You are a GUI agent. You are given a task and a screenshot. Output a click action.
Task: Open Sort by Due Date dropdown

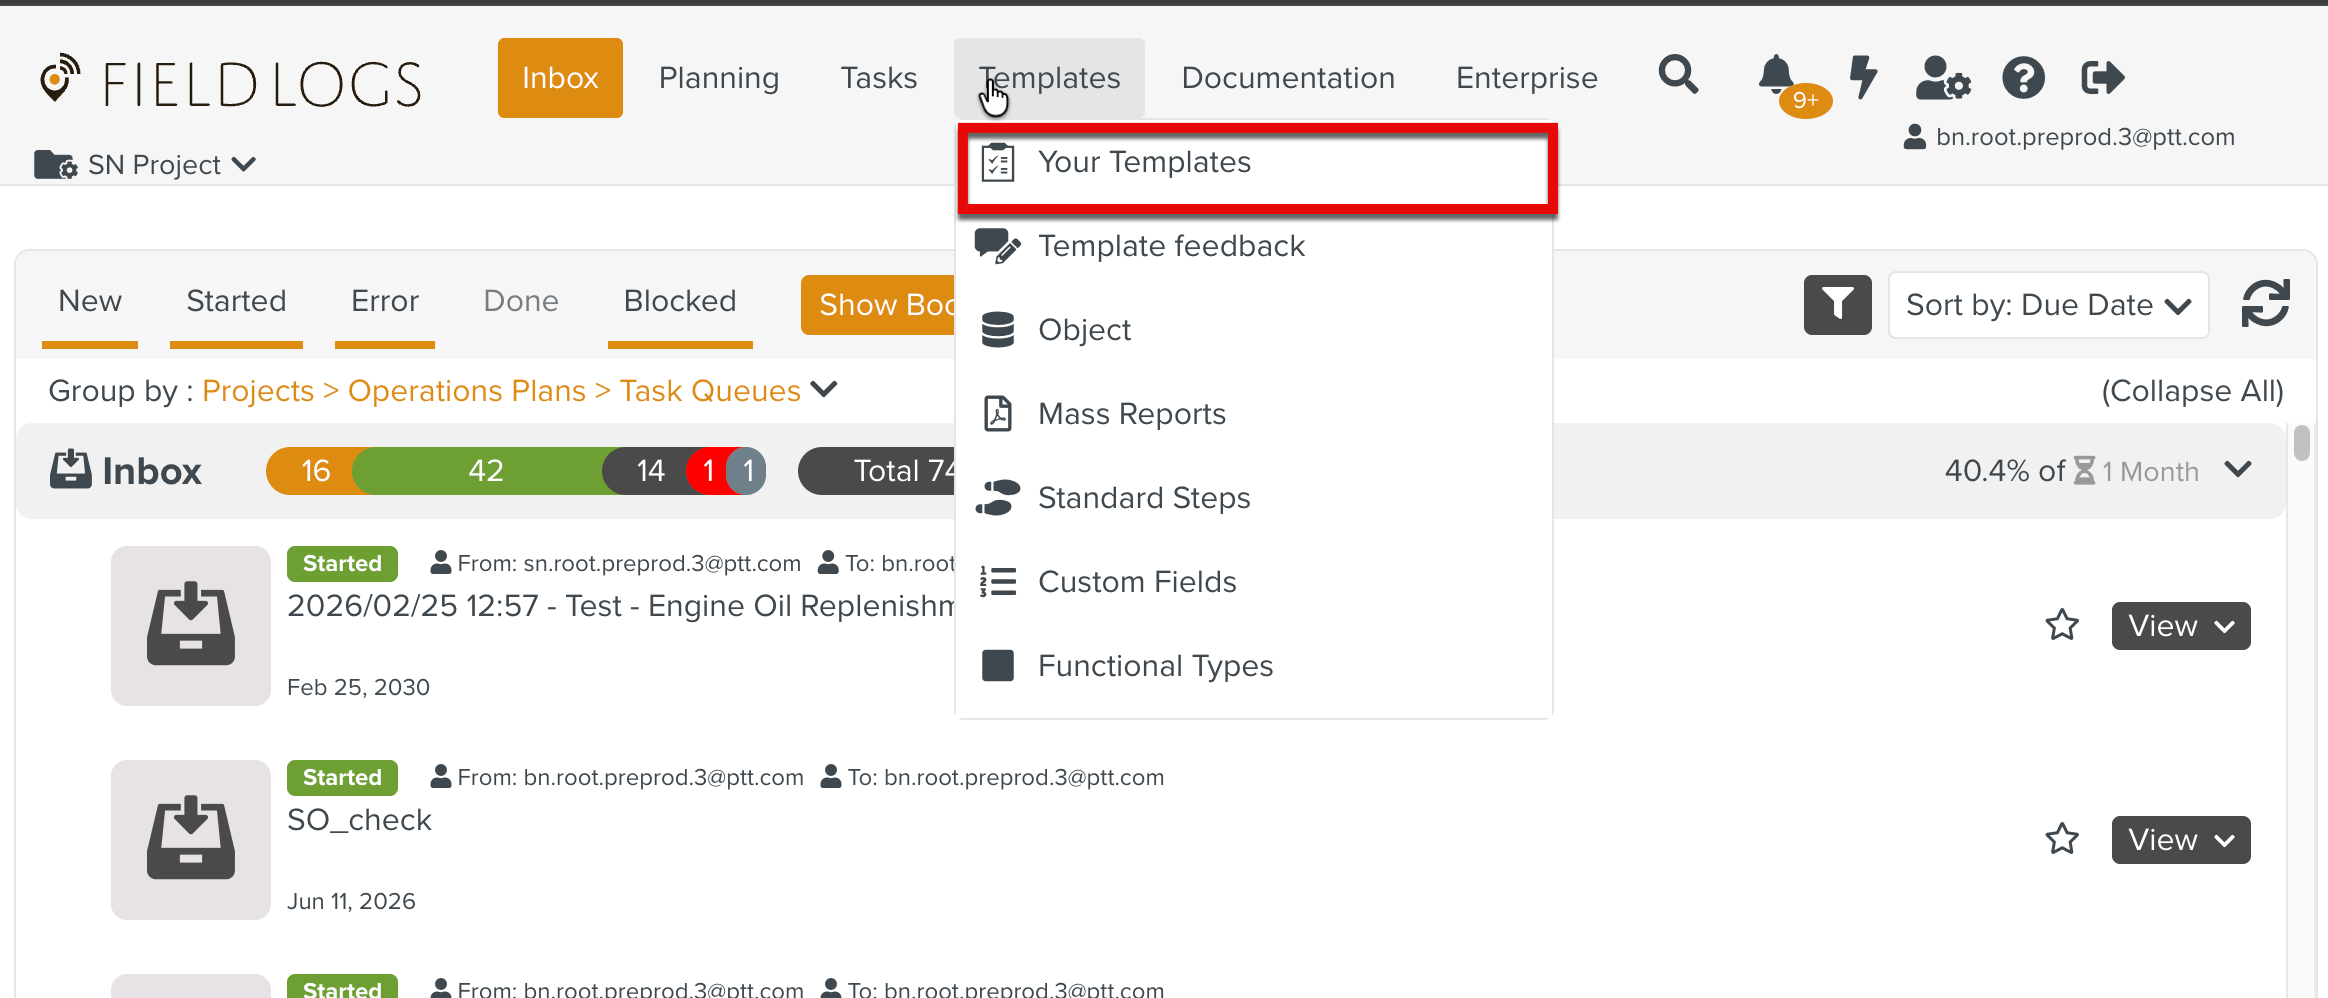pos(2048,305)
